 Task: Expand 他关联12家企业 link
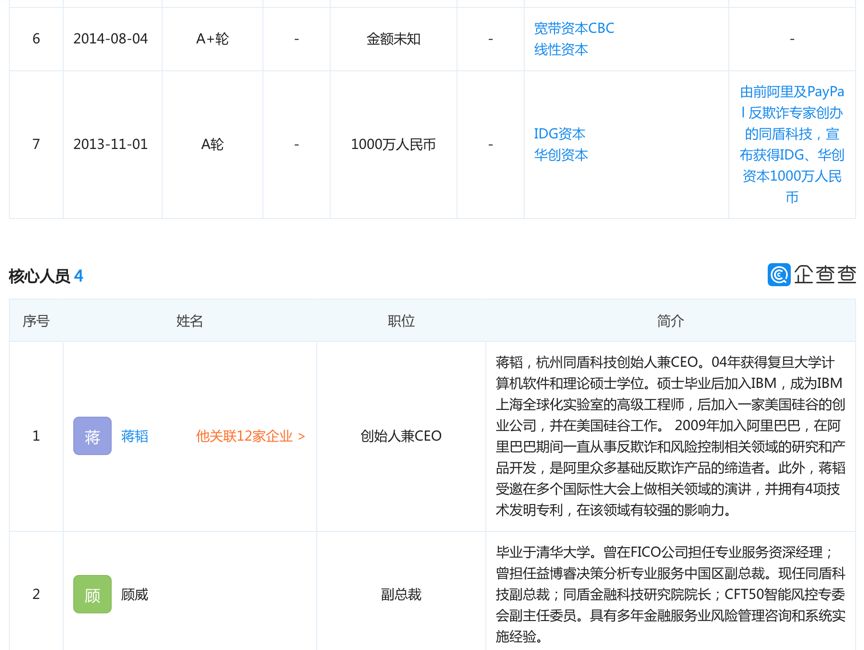click(x=250, y=436)
